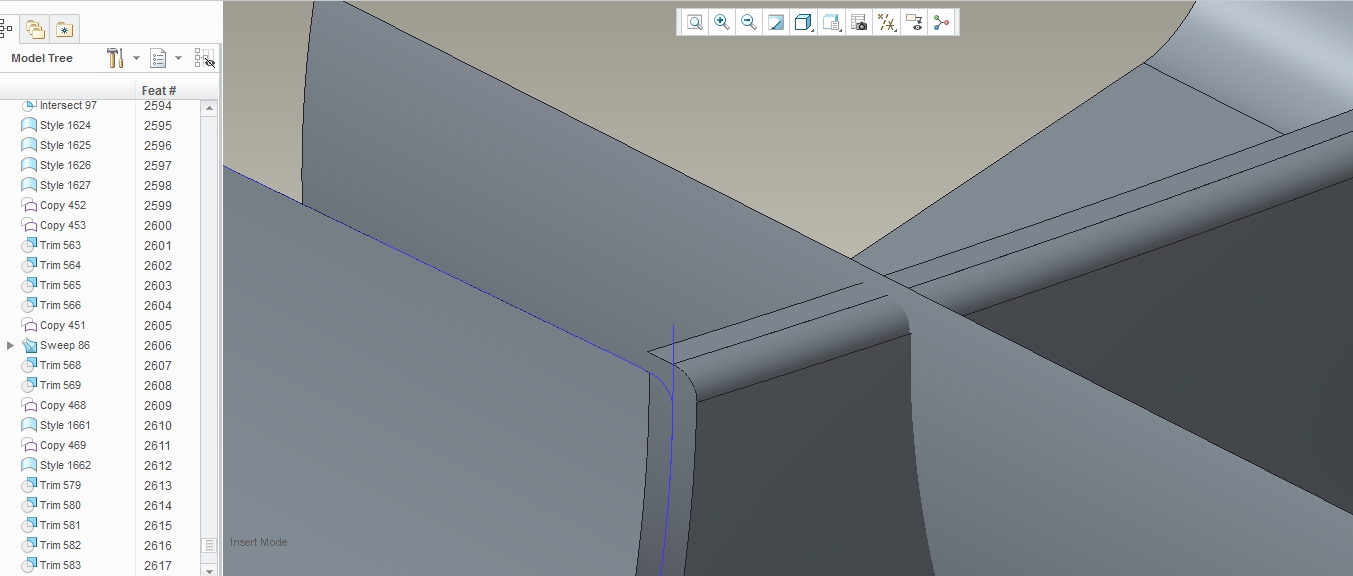The image size is (1353, 576).
Task: Open the Settings dropdown arrow beside hammer
Action: click(137, 58)
